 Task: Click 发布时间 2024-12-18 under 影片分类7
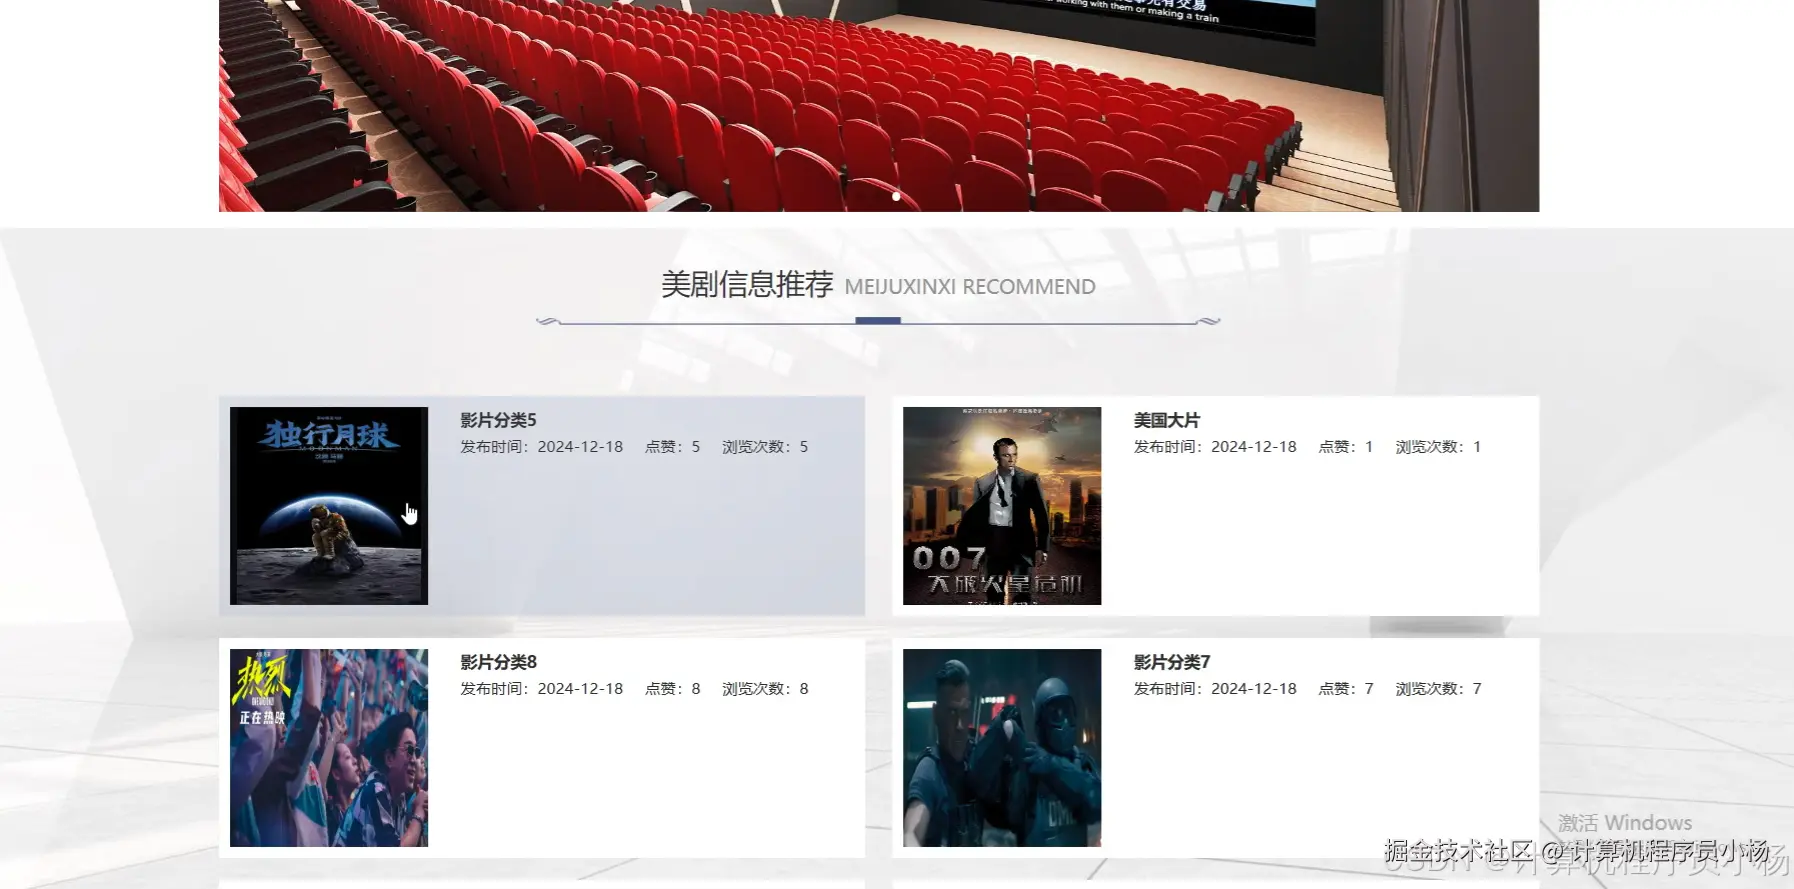click(x=1215, y=689)
